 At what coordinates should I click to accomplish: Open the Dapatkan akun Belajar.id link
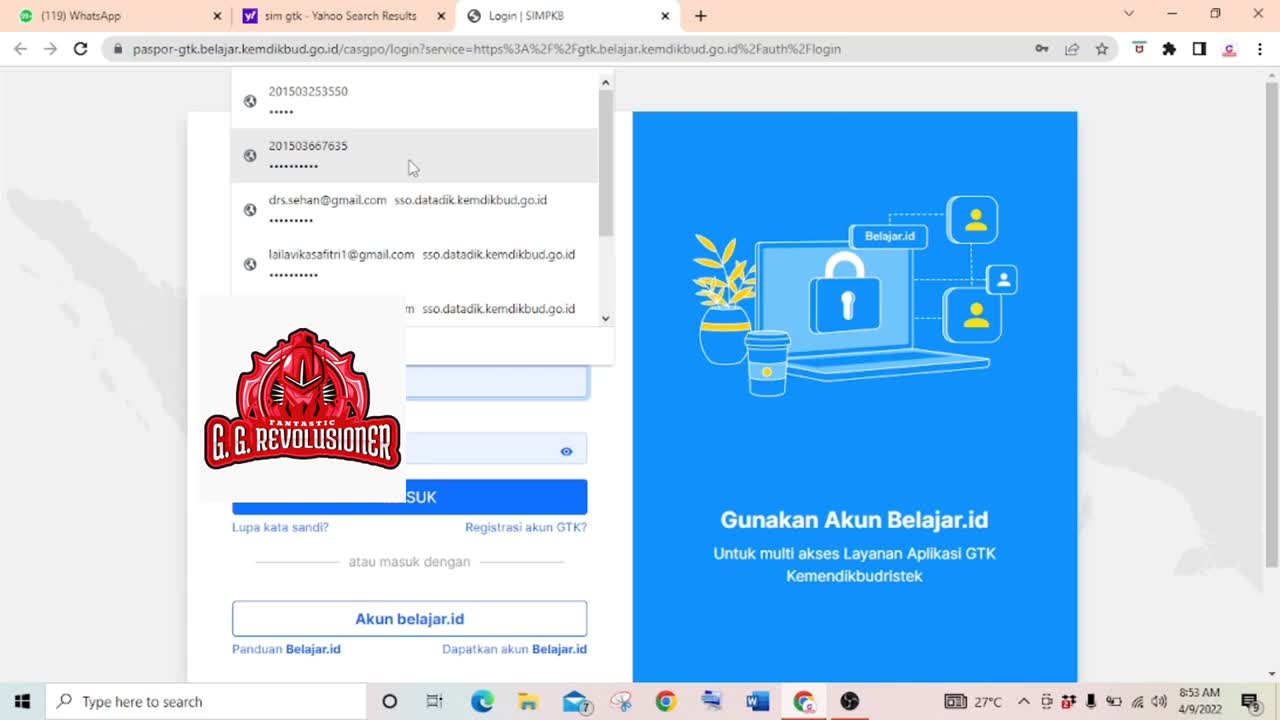(x=514, y=649)
